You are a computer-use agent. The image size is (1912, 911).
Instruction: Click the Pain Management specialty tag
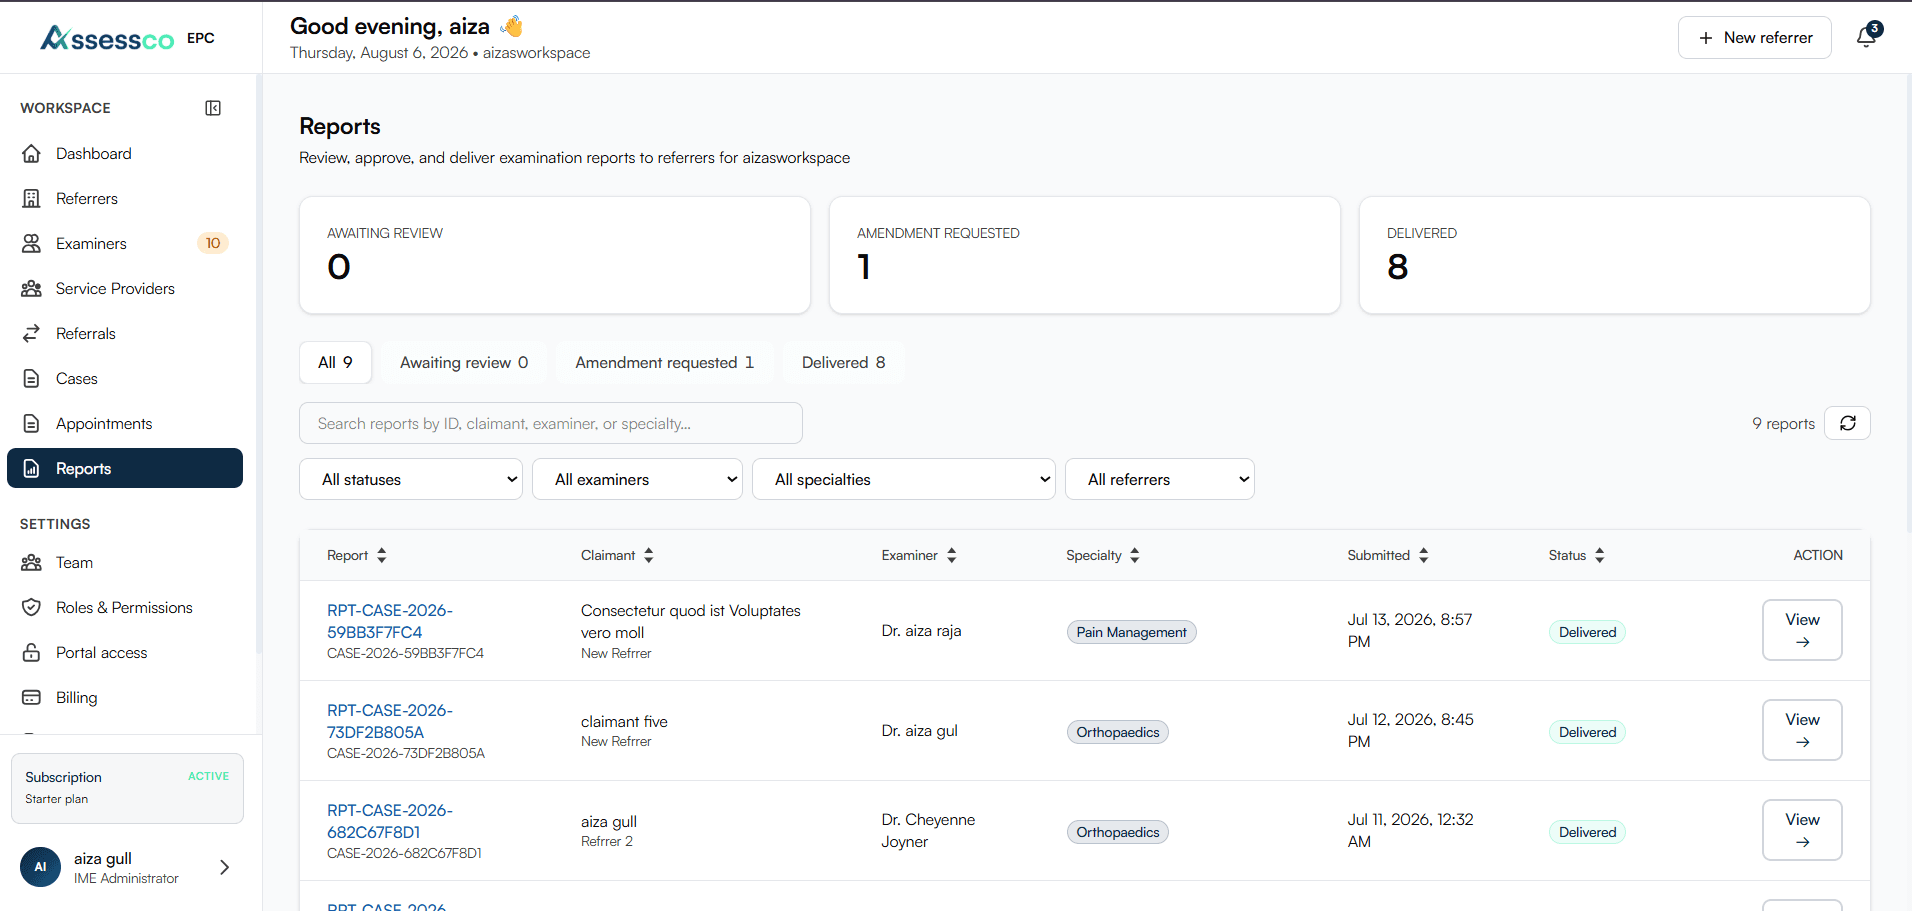coord(1131,632)
